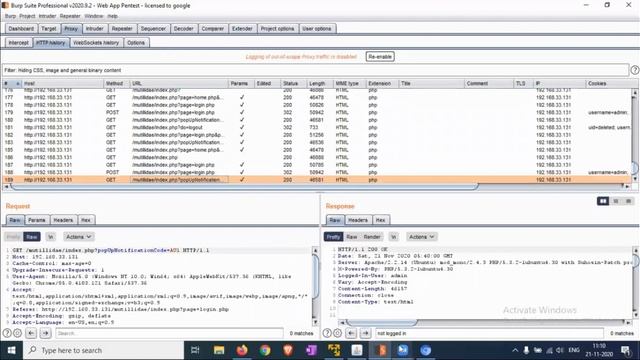Open response search settings gear icon

coord(337,333)
